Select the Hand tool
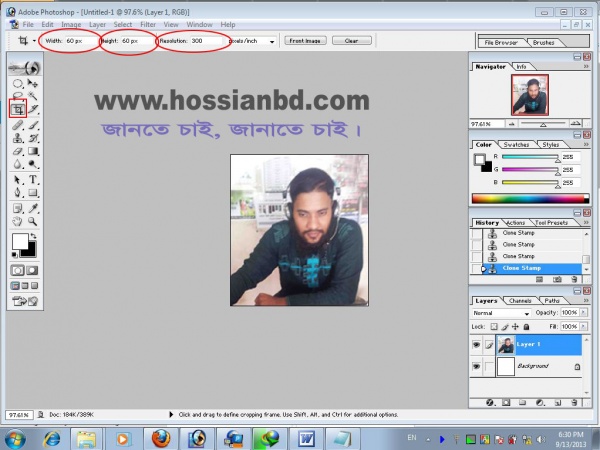Viewport: 600px width, 450px height. 17,221
